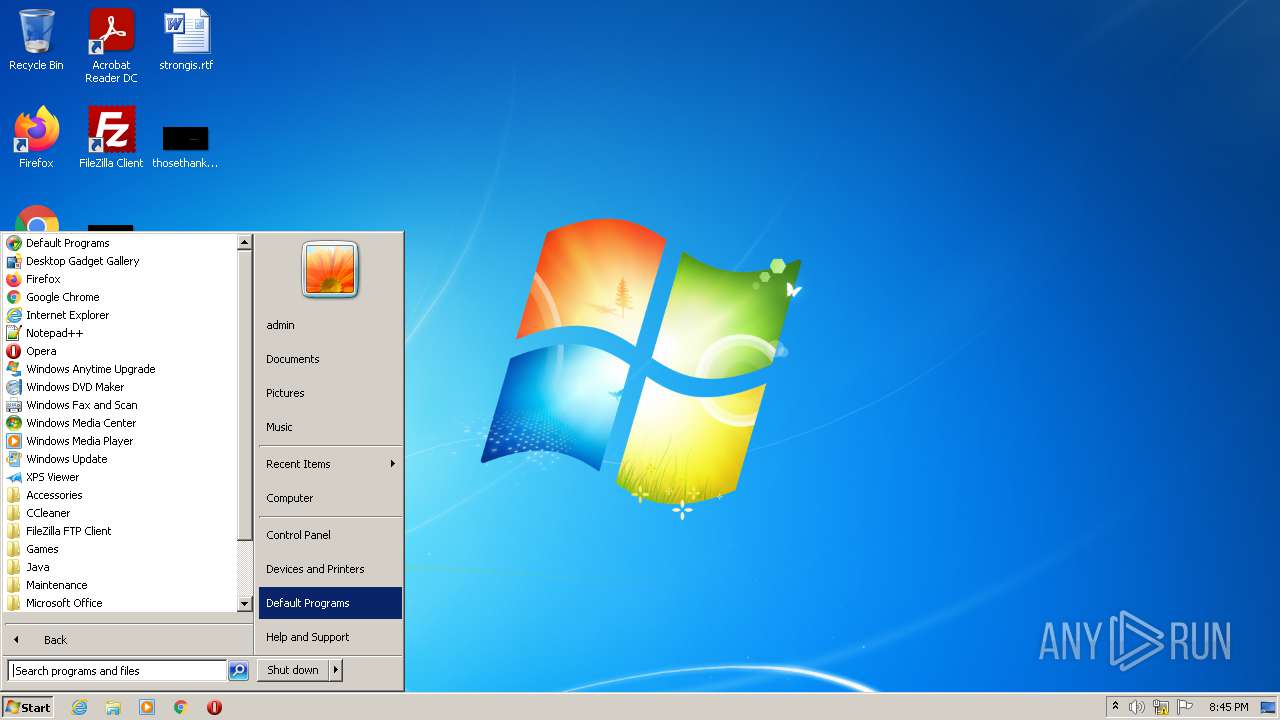Select Default Programs in right pane
This screenshot has height=720, width=1280.
click(330, 603)
